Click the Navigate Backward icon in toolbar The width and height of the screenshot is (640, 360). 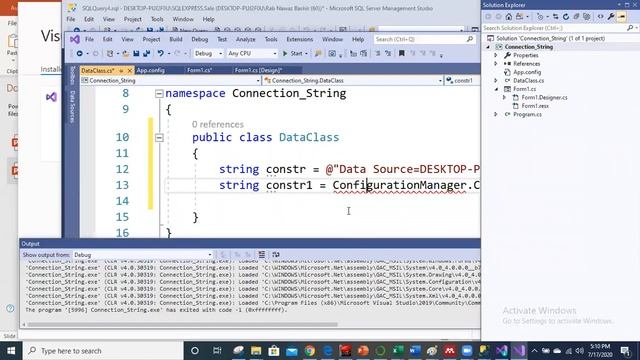(x=80, y=53)
